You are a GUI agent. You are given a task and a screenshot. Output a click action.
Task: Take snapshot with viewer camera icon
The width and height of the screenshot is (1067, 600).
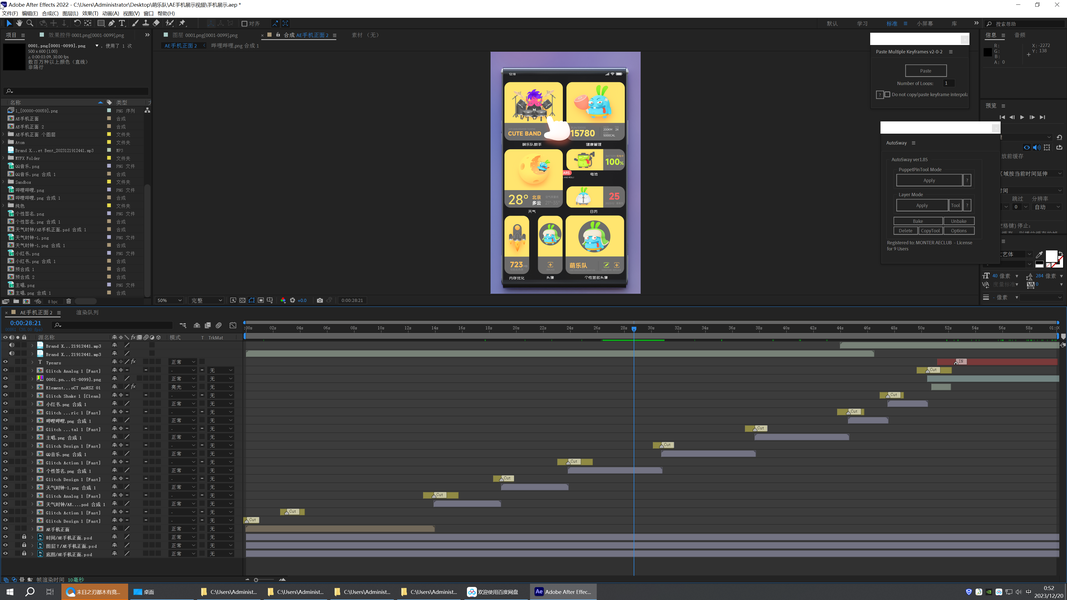click(x=319, y=300)
